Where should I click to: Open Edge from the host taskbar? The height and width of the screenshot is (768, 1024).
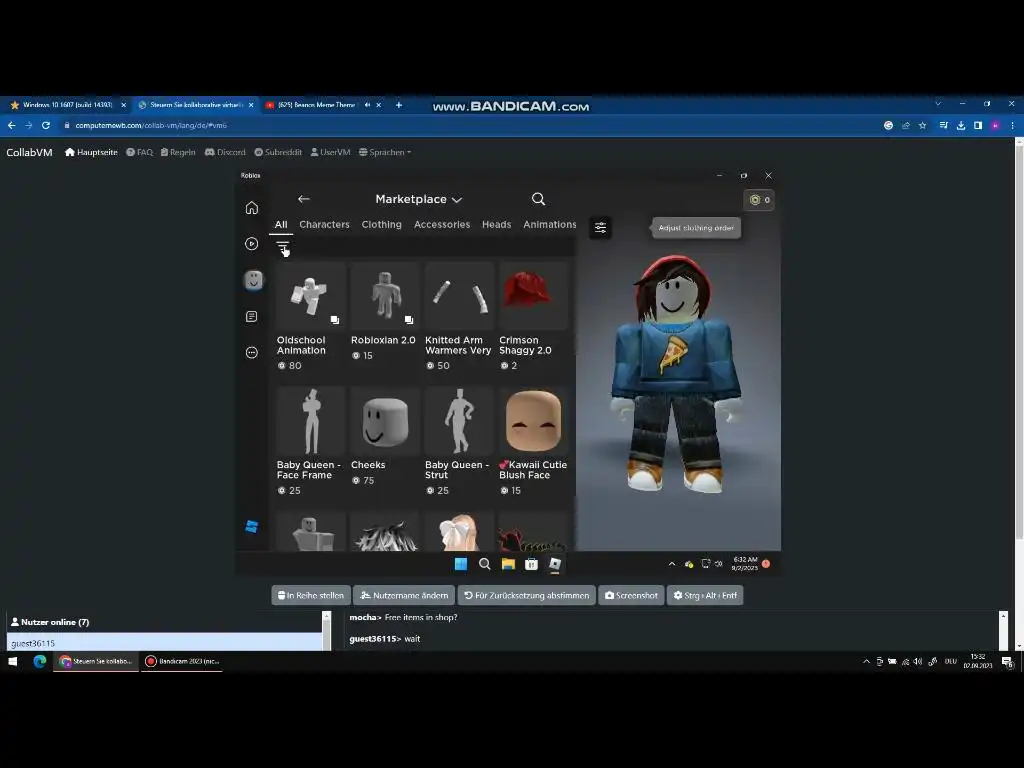pos(40,662)
